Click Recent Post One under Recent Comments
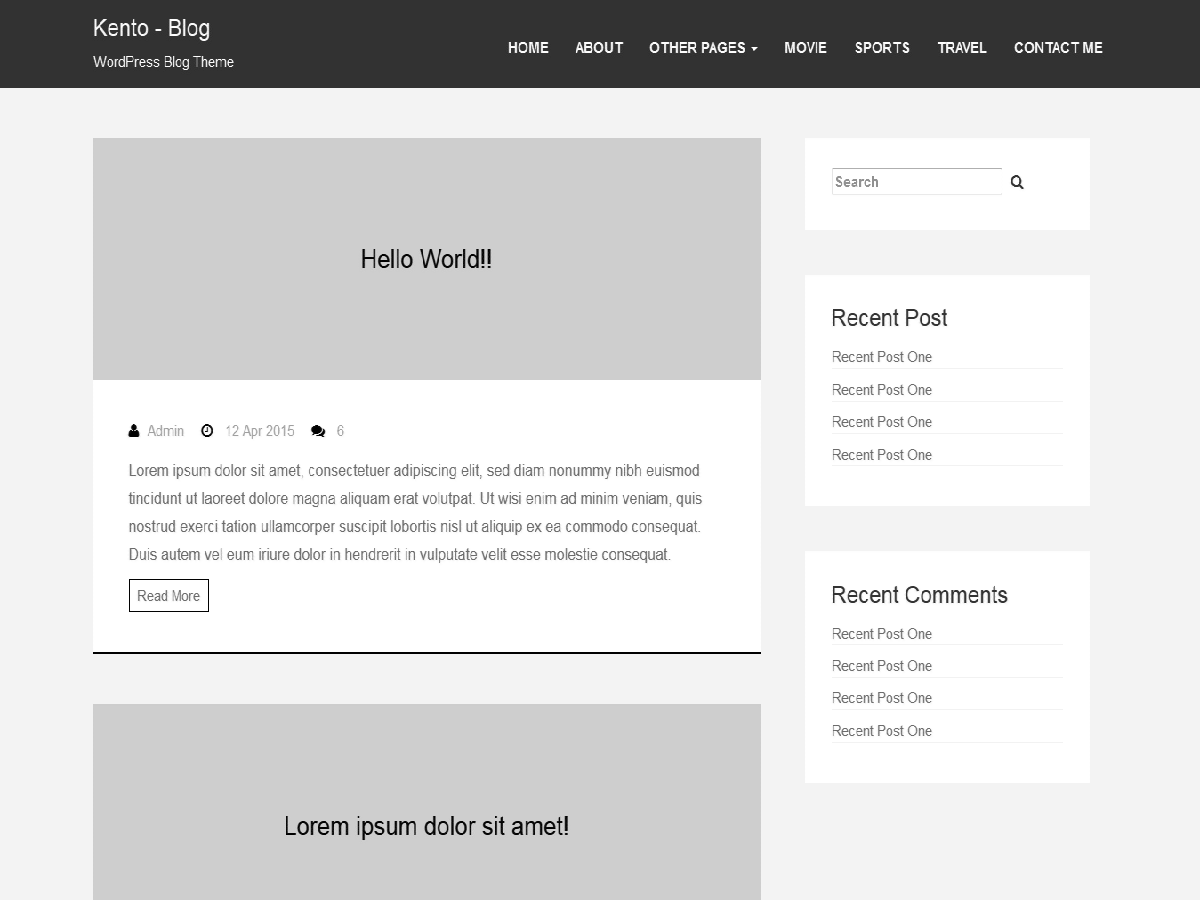The height and width of the screenshot is (900, 1200). tap(881, 633)
